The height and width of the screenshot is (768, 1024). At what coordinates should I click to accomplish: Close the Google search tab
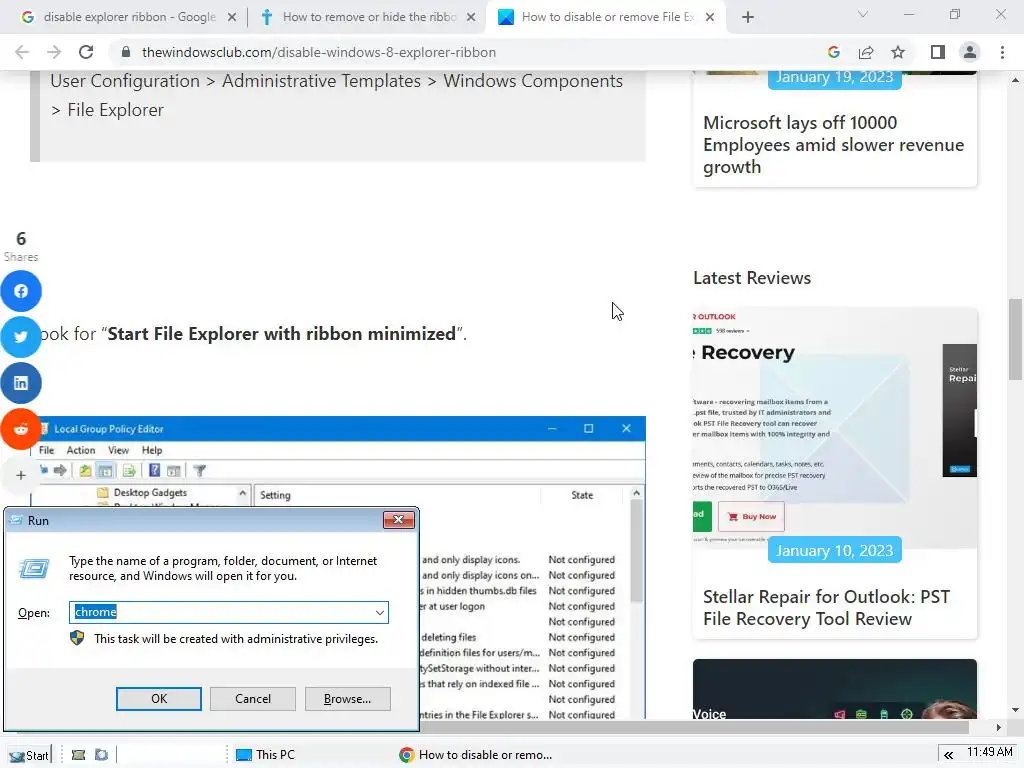(232, 18)
